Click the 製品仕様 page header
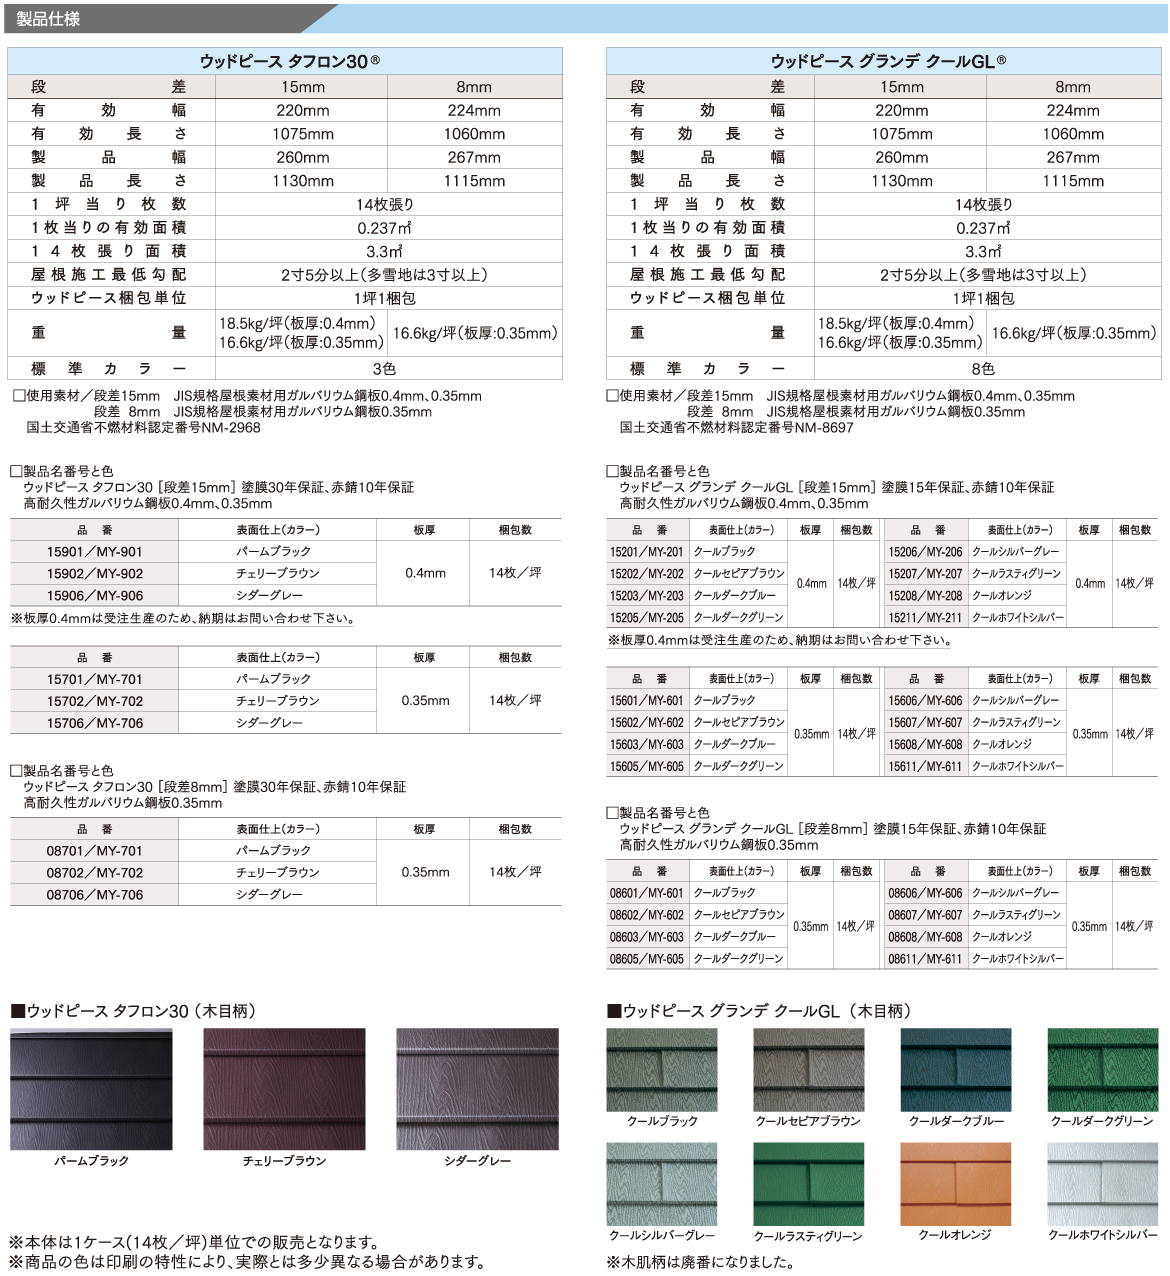The image size is (1170, 1276). 48,19
